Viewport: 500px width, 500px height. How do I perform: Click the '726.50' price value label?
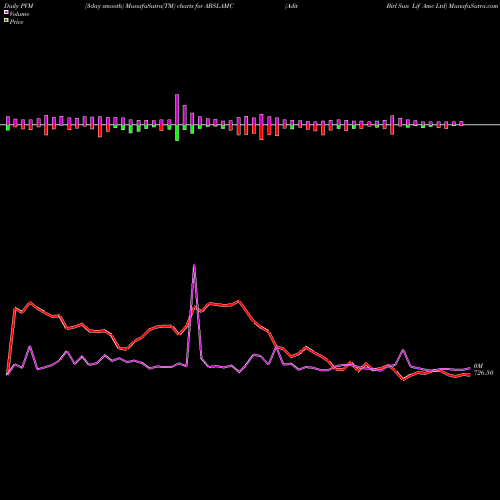(x=483, y=373)
